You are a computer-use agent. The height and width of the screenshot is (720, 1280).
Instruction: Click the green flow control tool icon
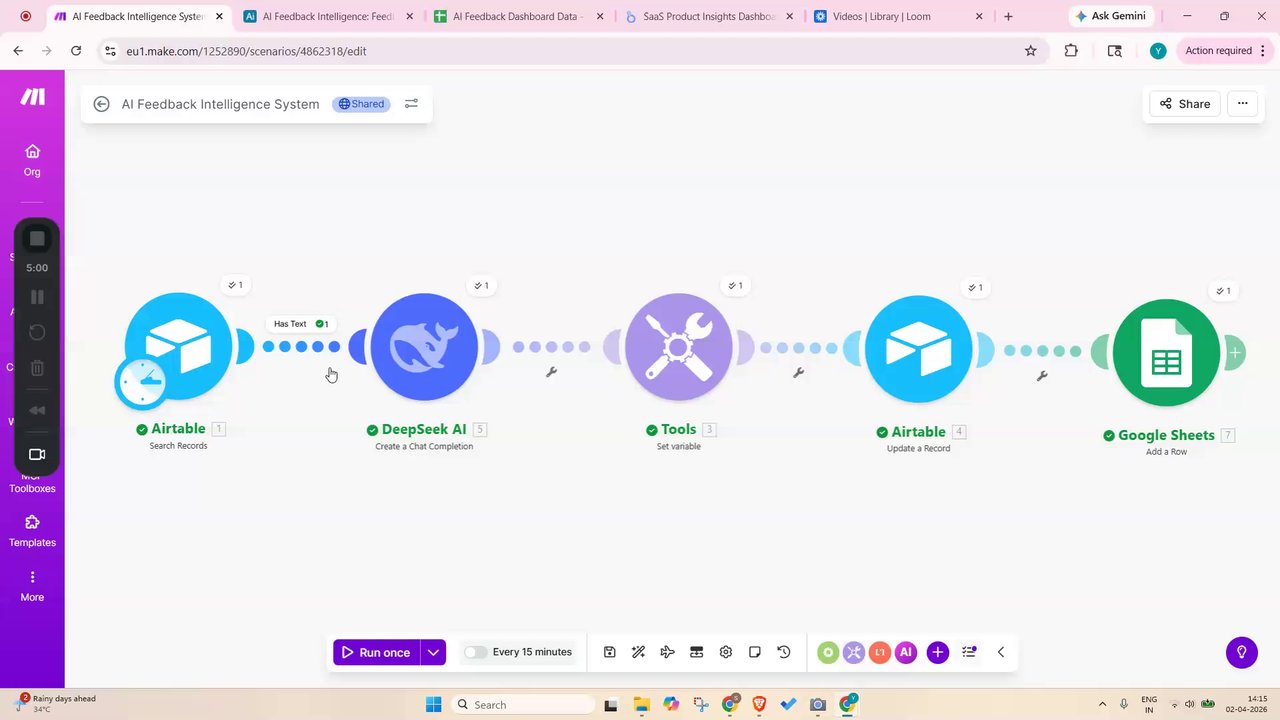tap(828, 652)
